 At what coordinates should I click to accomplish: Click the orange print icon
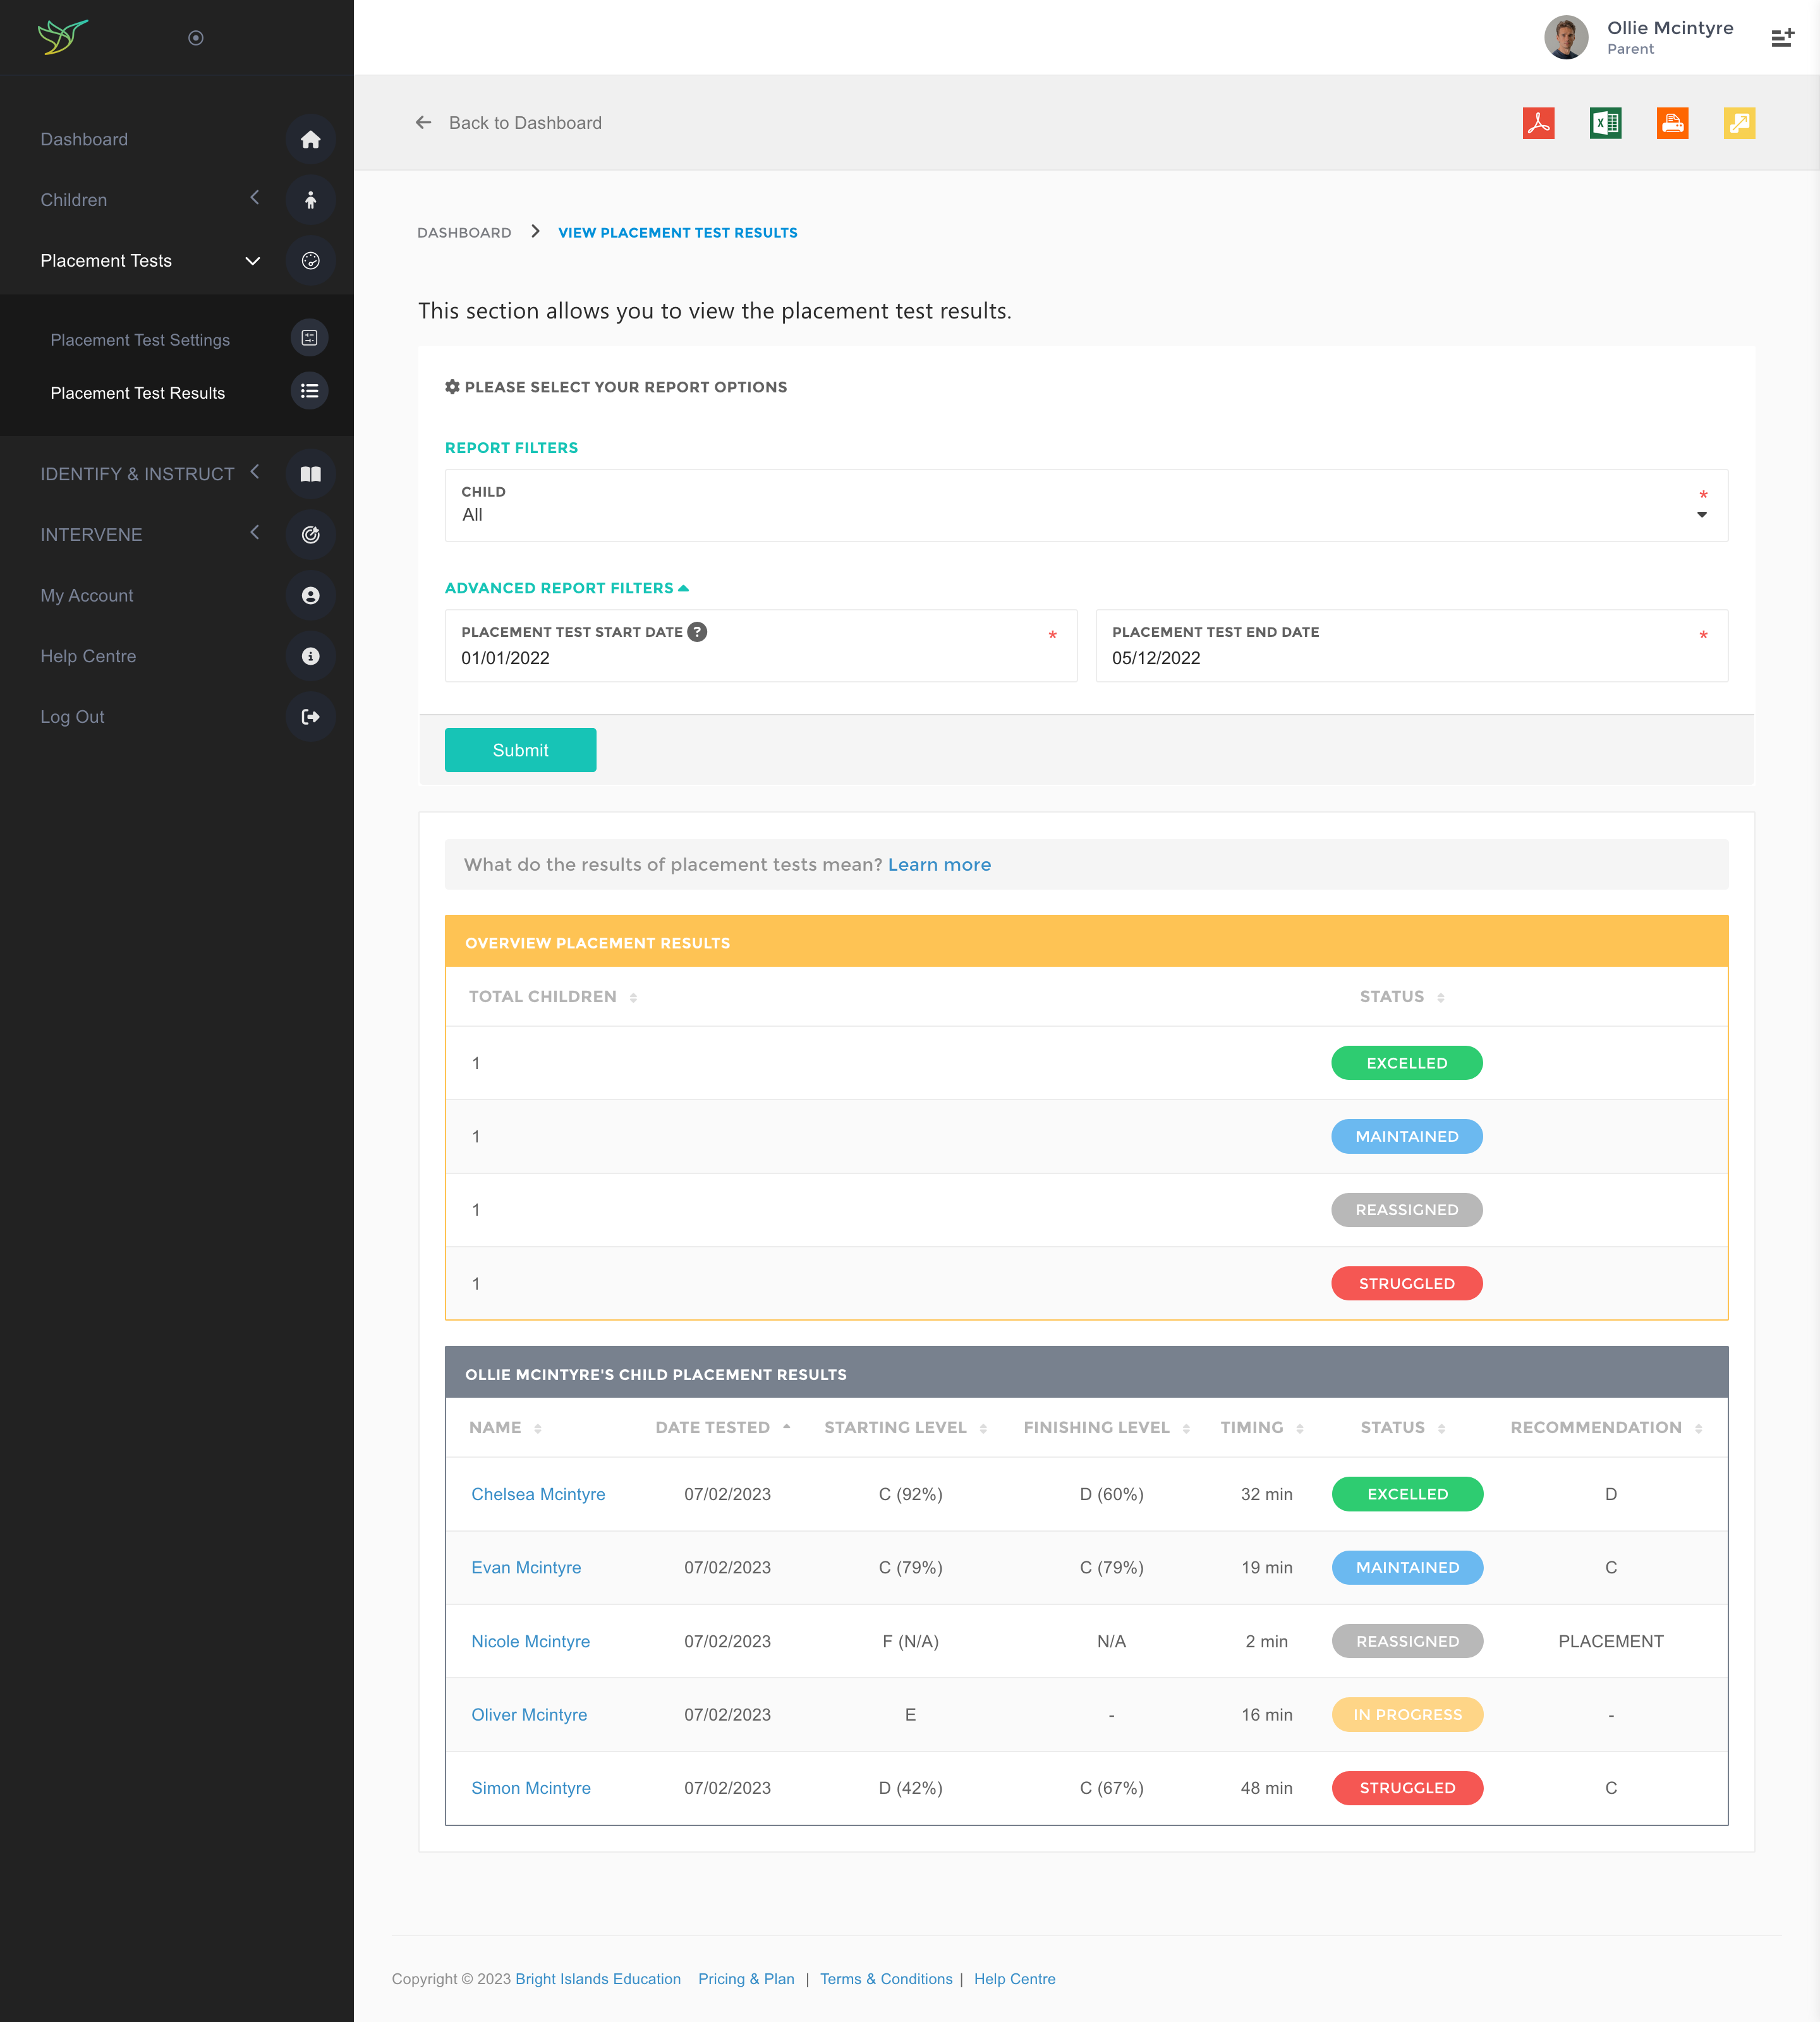[x=1672, y=123]
